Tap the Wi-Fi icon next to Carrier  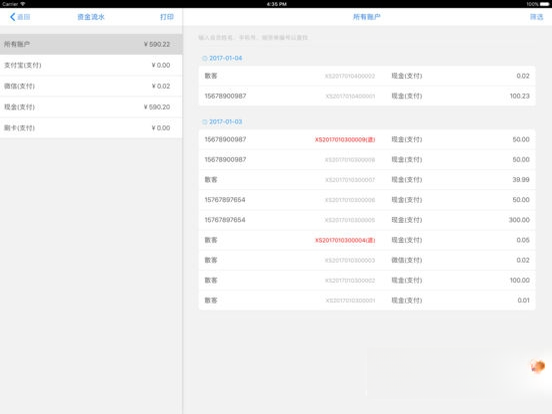tap(23, 4)
